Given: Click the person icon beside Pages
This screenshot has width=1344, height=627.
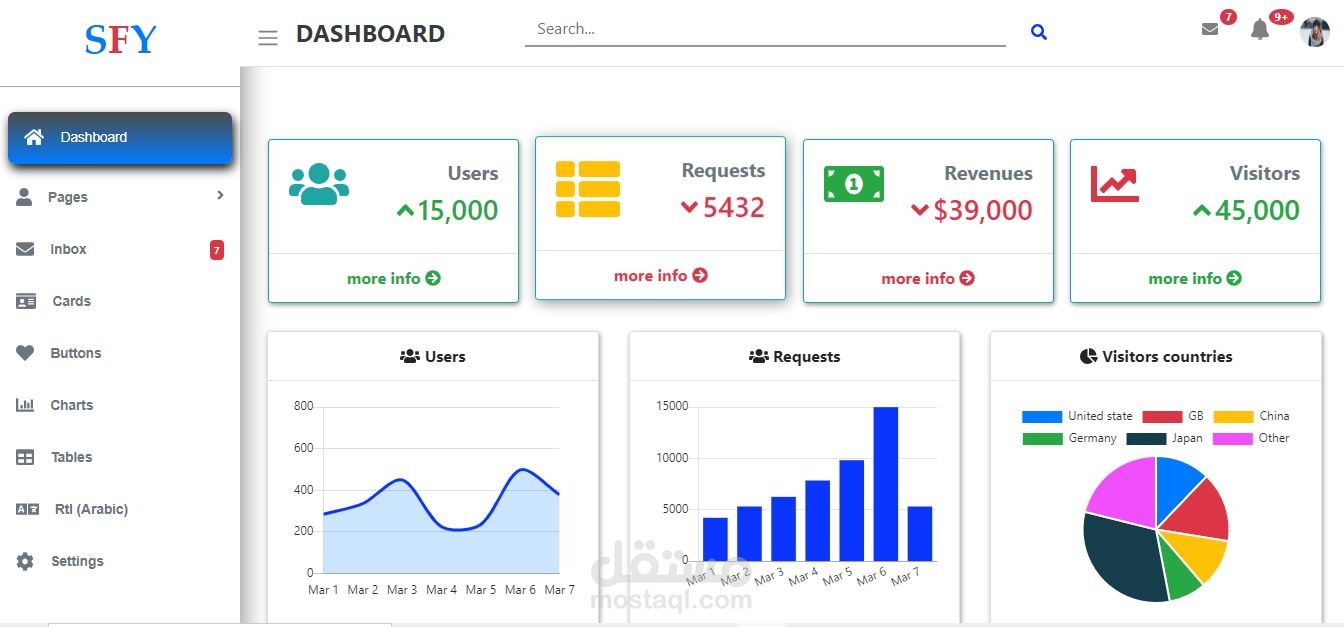Looking at the screenshot, I should point(25,197).
